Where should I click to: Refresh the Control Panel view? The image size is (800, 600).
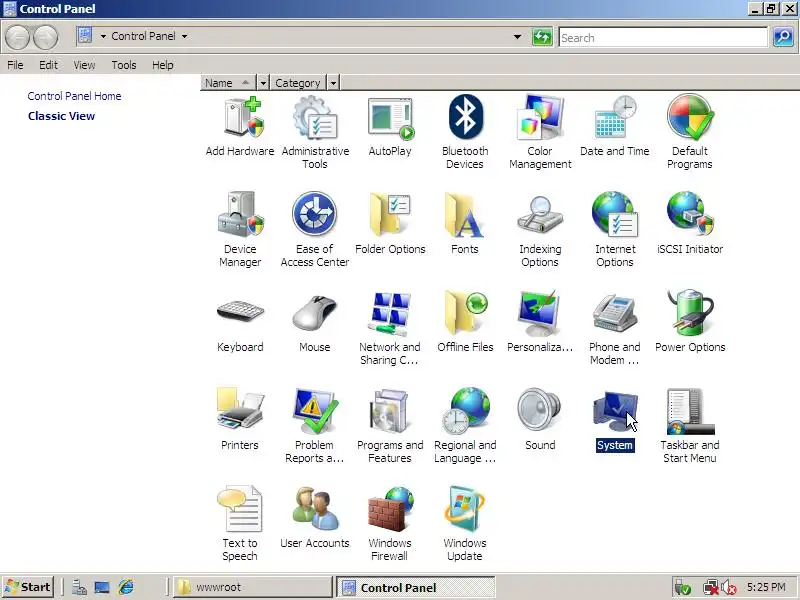coord(542,37)
